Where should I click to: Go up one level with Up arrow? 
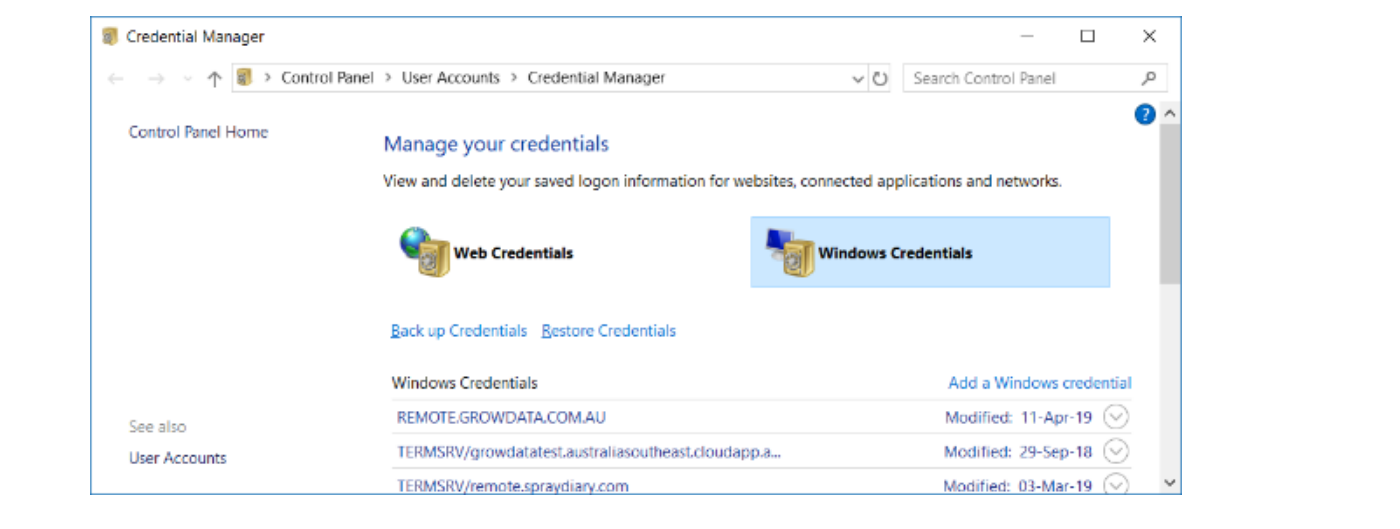tap(213, 79)
